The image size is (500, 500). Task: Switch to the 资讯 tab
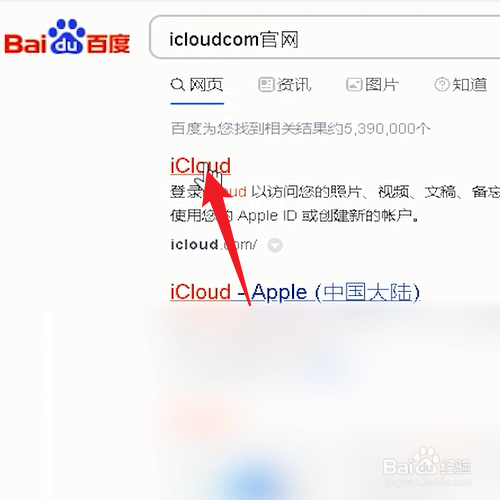(285, 85)
